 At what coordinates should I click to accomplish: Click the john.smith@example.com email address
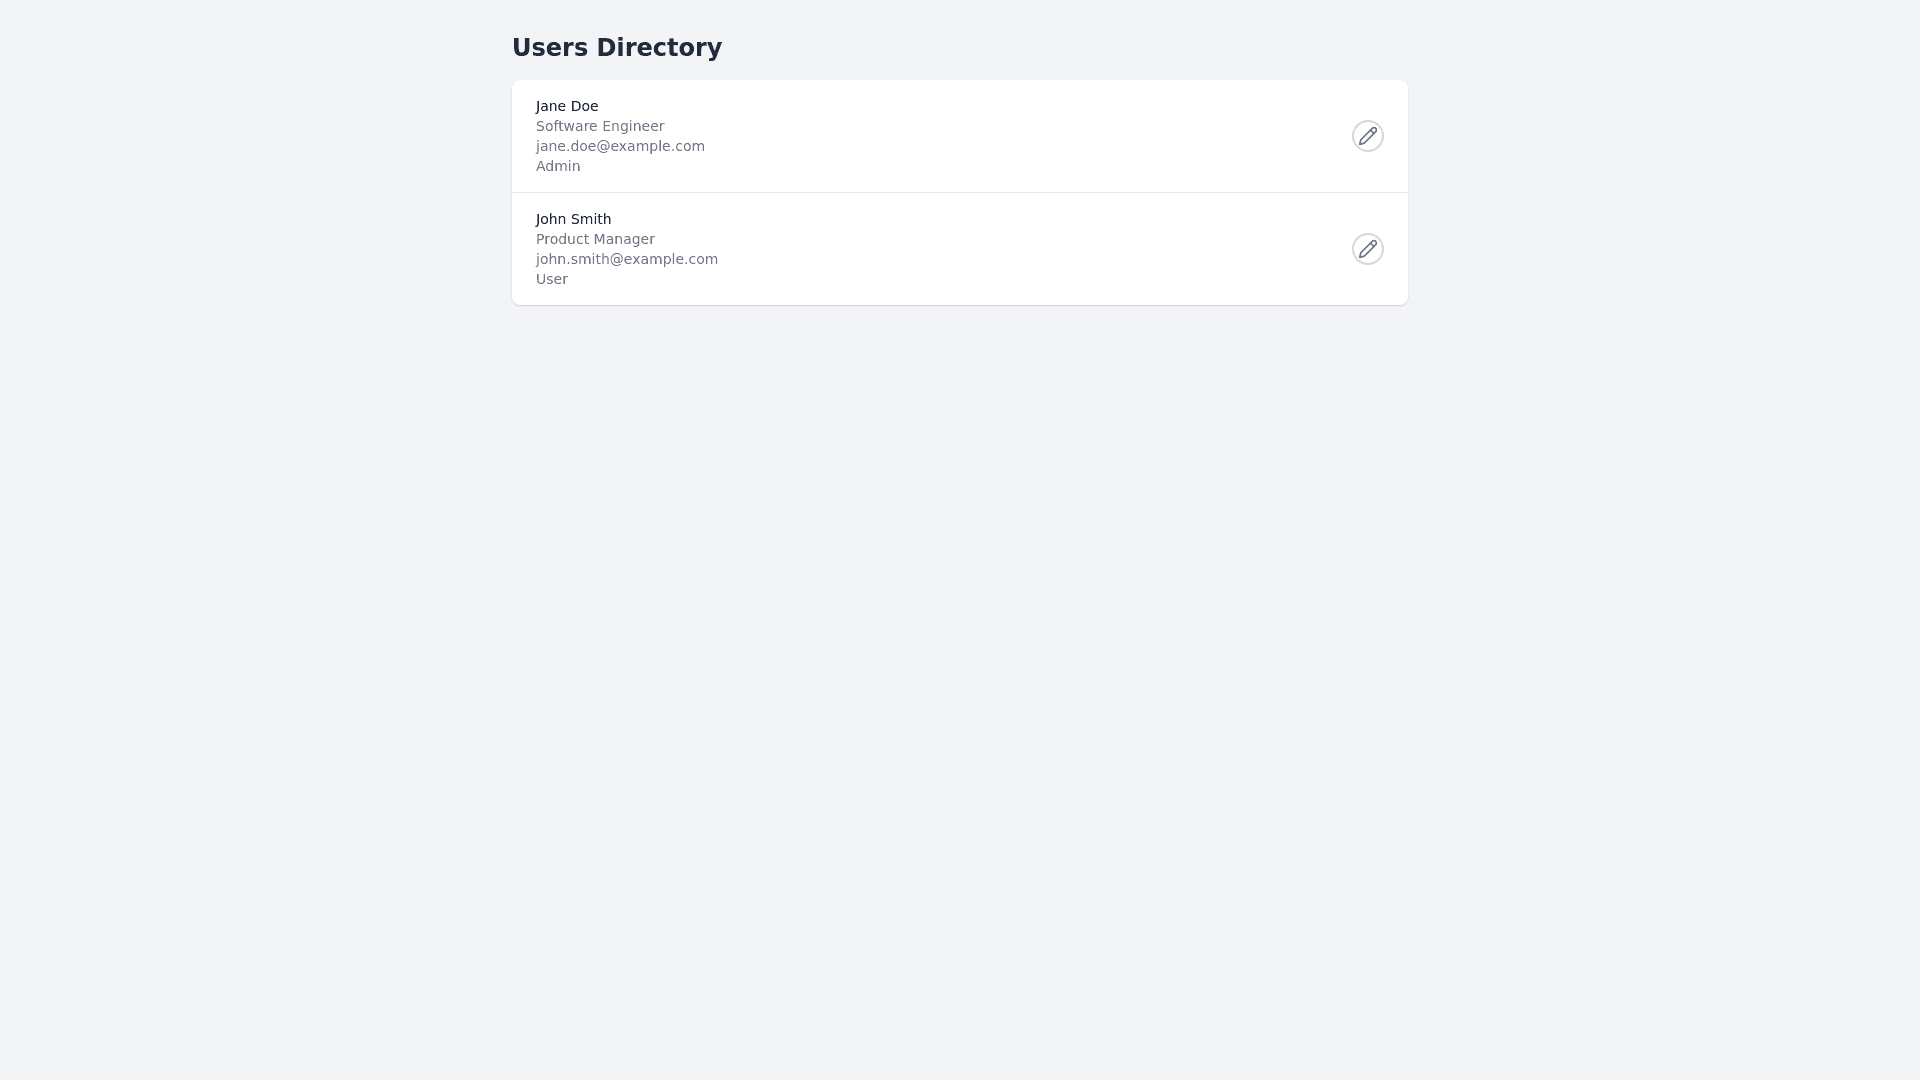pos(626,259)
